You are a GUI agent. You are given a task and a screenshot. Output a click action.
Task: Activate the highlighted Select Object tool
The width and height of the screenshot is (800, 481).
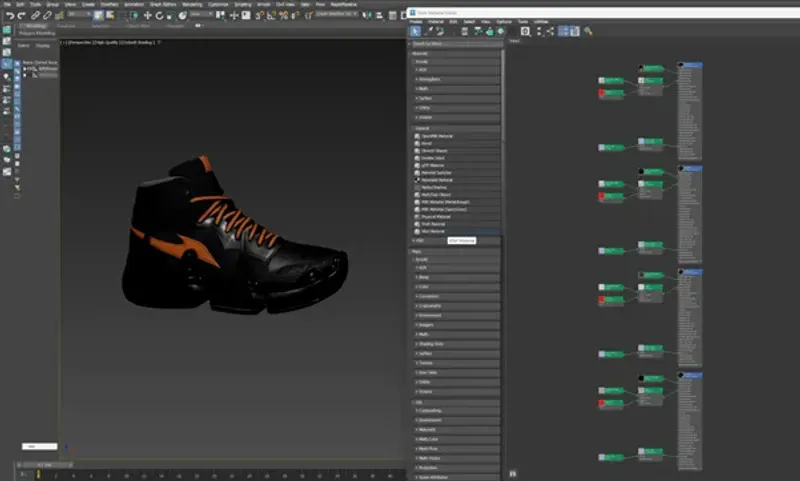click(x=98, y=16)
